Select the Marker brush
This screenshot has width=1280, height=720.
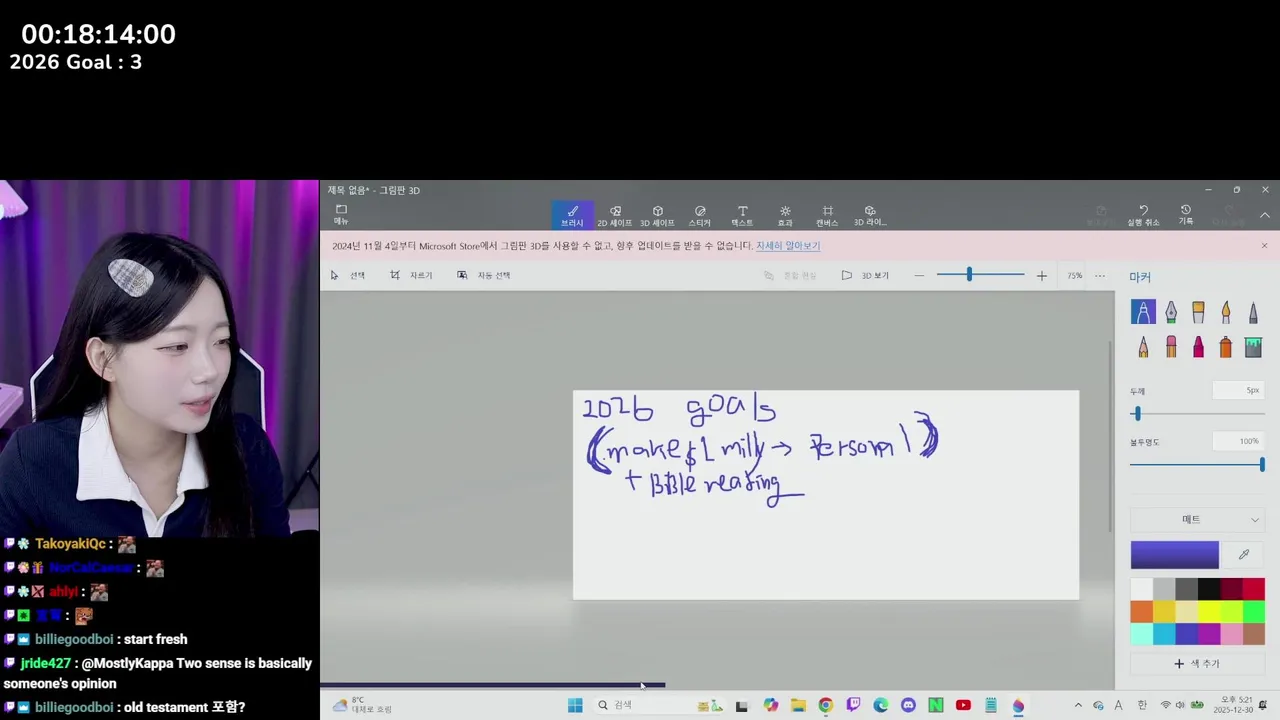pyautogui.click(x=1143, y=312)
